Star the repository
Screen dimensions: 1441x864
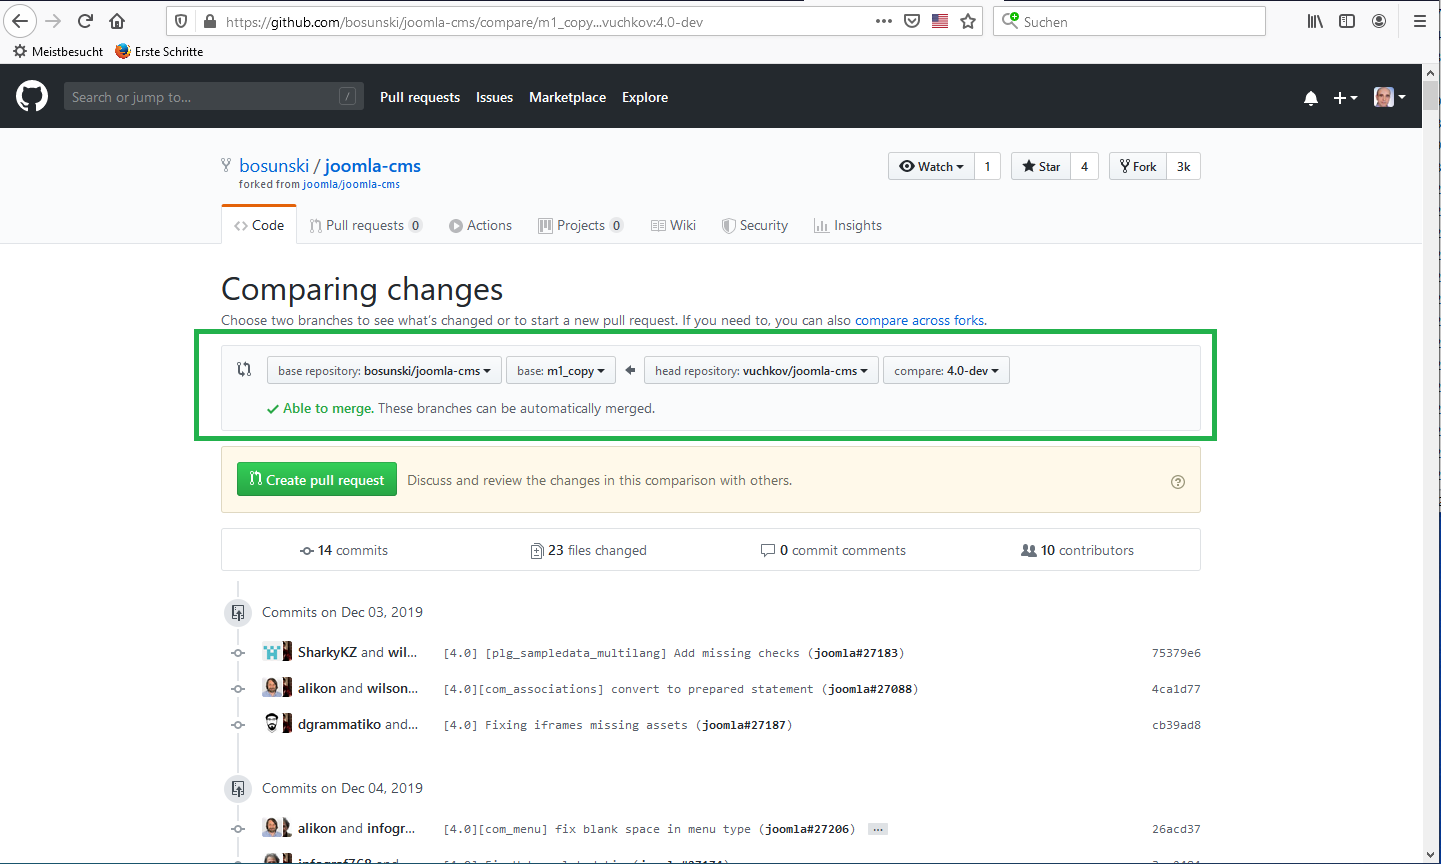click(1041, 166)
